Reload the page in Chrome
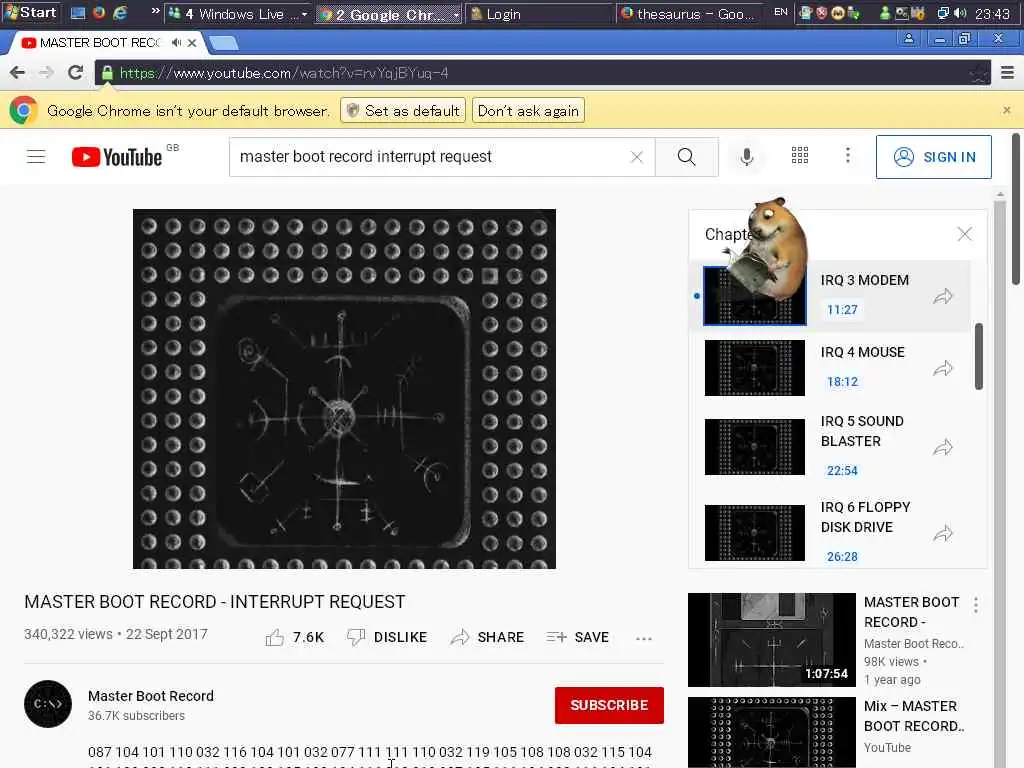The image size is (1024, 768). tap(75, 72)
